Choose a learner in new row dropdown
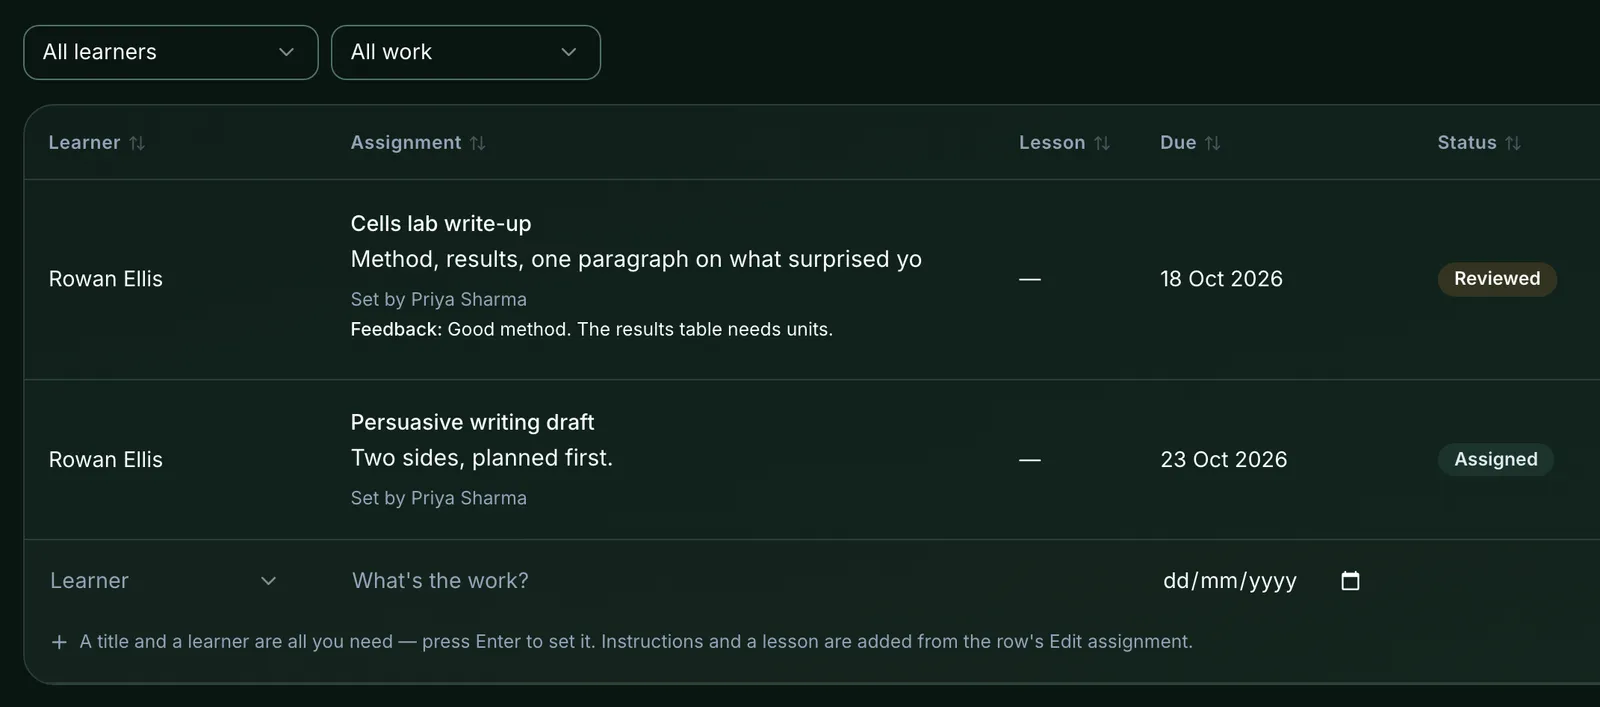 (164, 581)
